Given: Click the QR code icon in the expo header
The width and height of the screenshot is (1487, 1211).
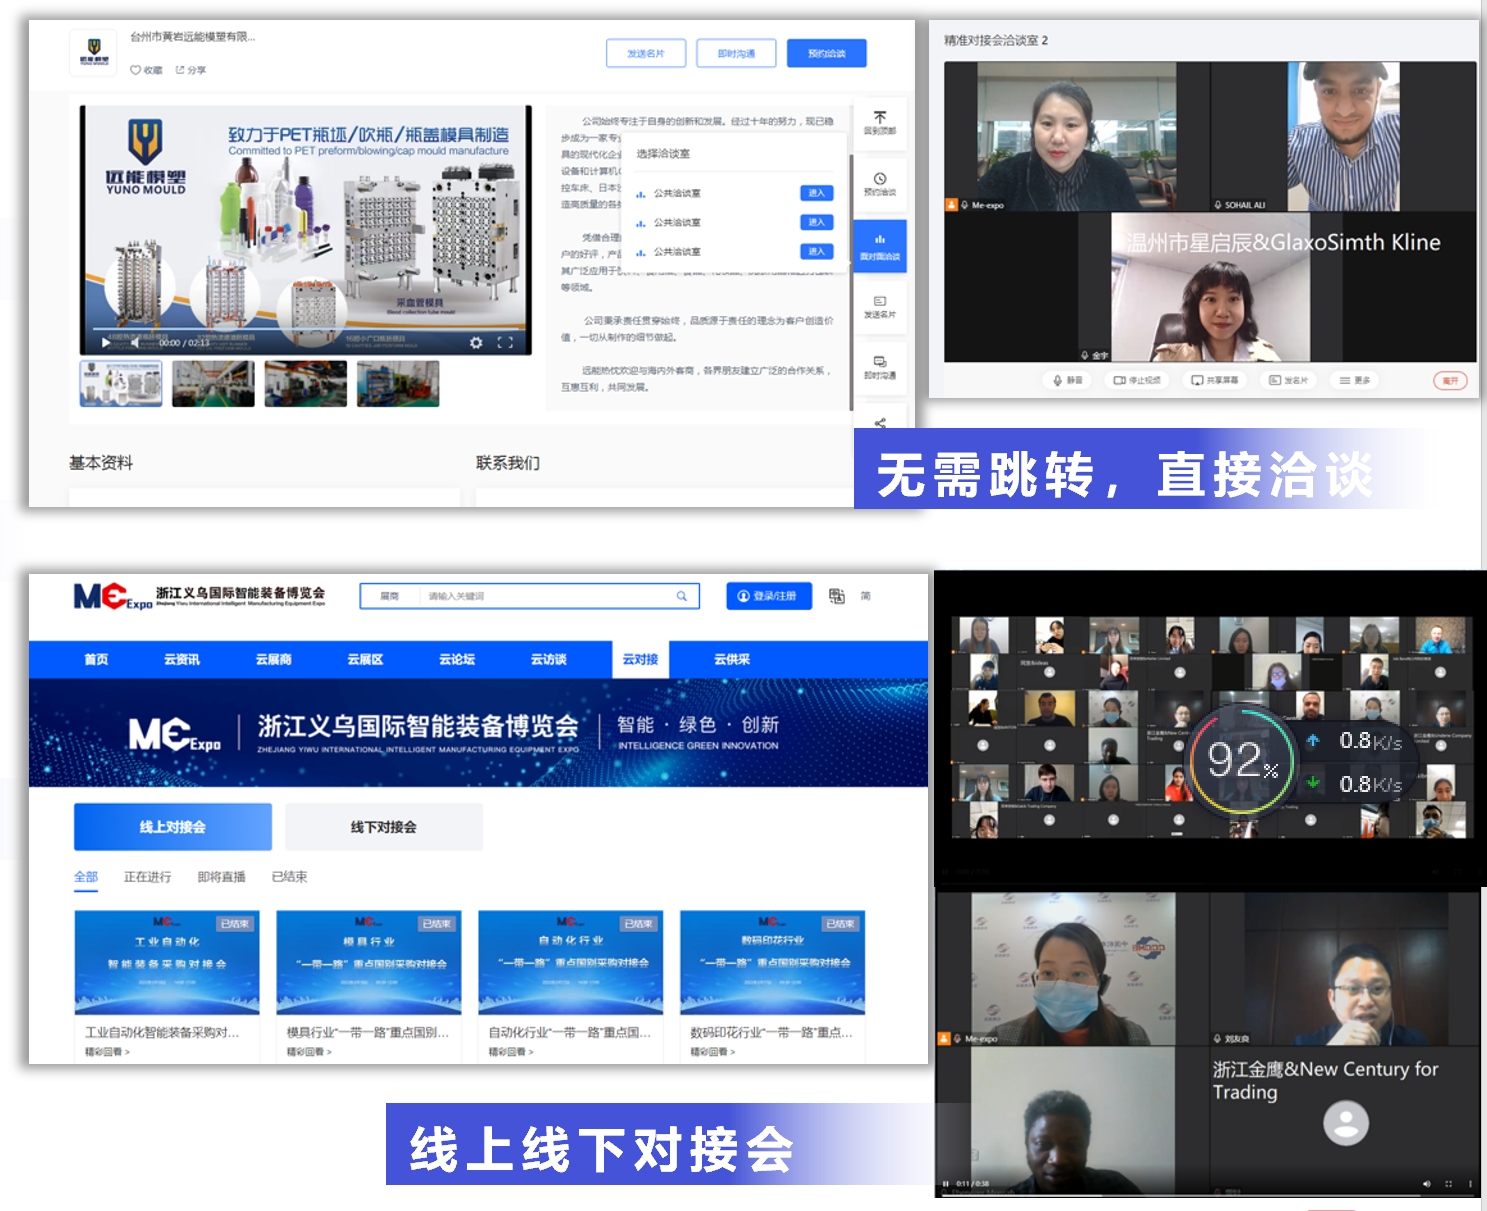Looking at the screenshot, I should click(x=838, y=595).
